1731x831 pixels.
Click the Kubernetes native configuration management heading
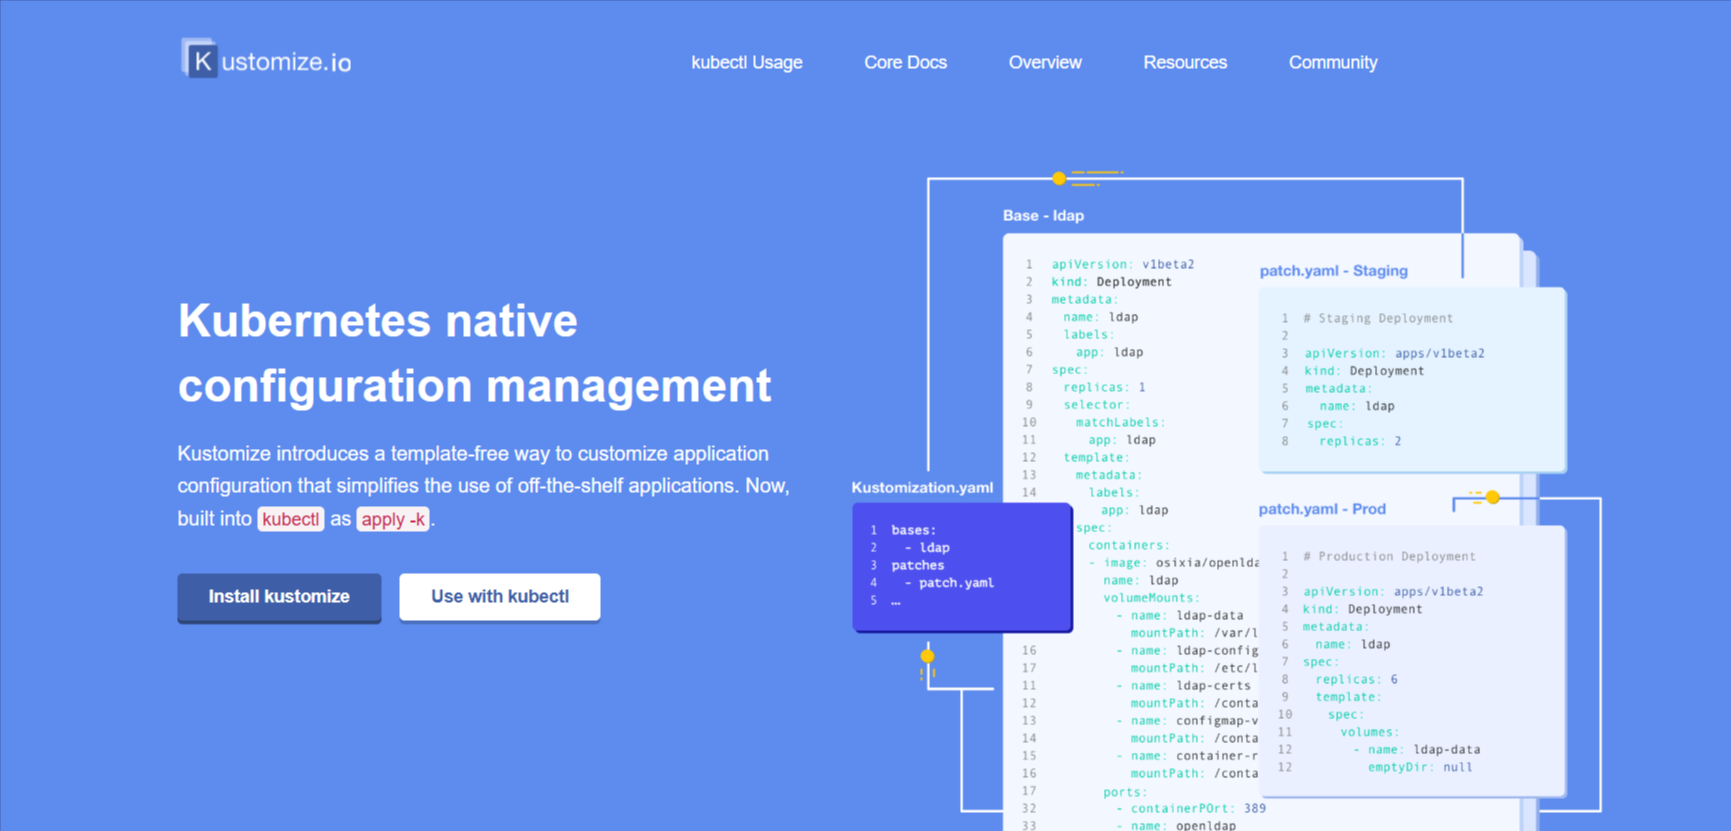point(475,353)
